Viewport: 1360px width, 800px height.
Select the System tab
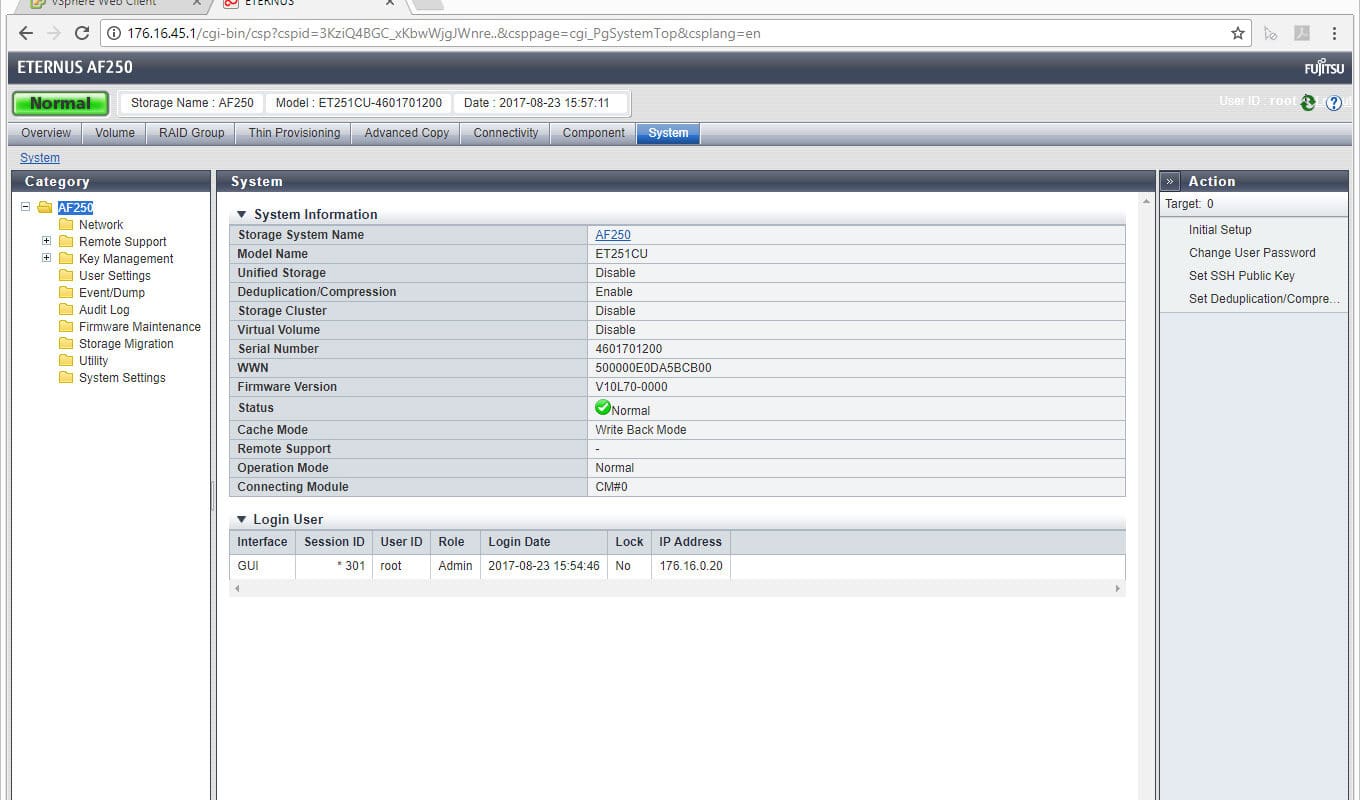point(668,133)
